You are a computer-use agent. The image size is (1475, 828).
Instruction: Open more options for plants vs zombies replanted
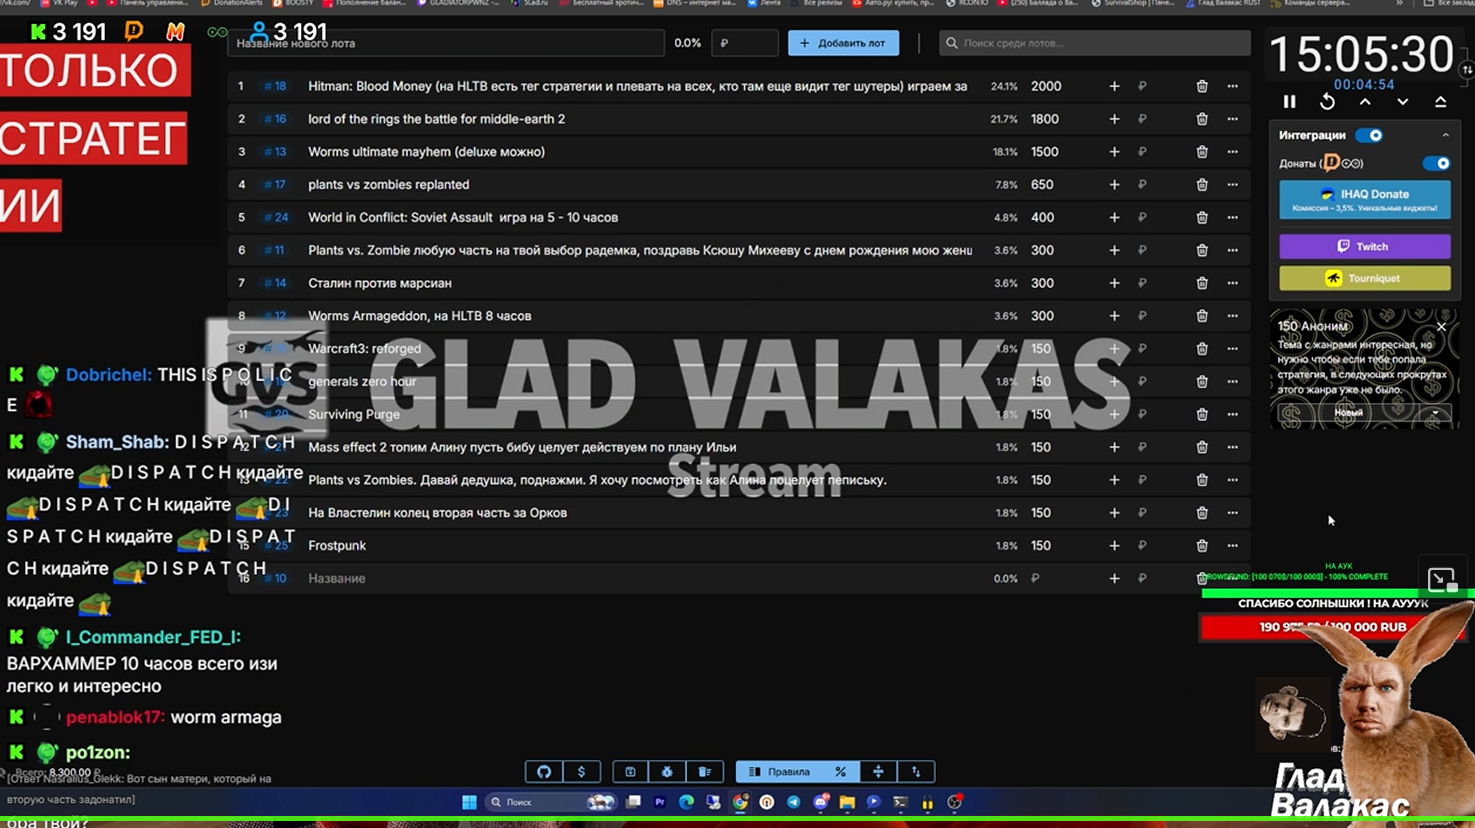click(x=1233, y=185)
